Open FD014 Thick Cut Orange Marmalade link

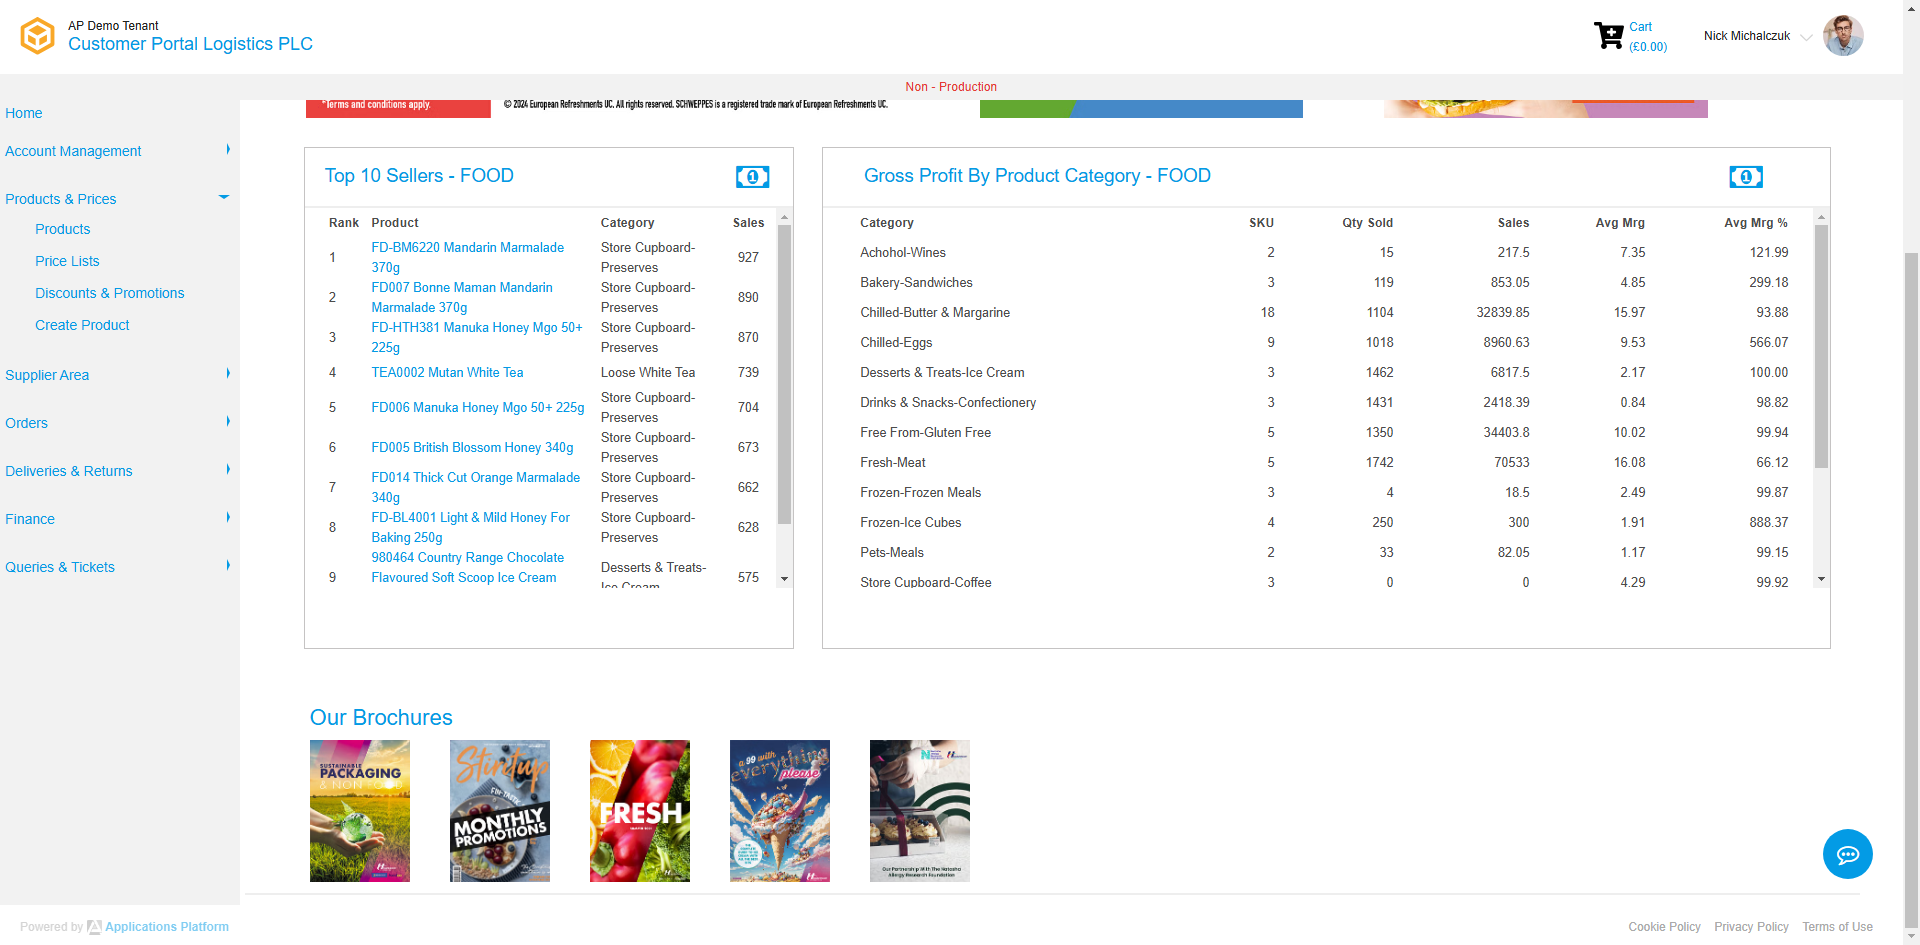coord(475,487)
